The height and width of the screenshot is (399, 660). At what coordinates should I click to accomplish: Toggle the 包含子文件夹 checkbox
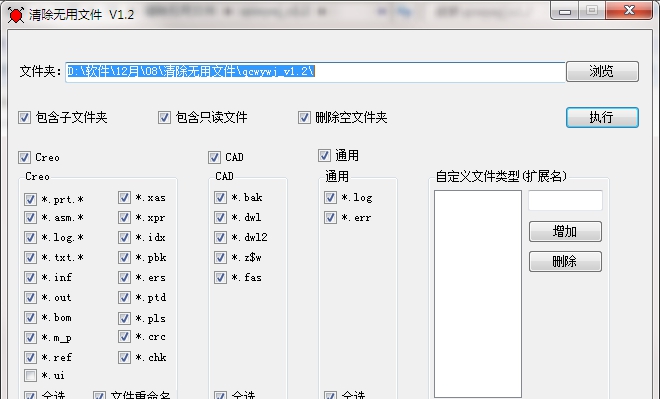[24, 117]
